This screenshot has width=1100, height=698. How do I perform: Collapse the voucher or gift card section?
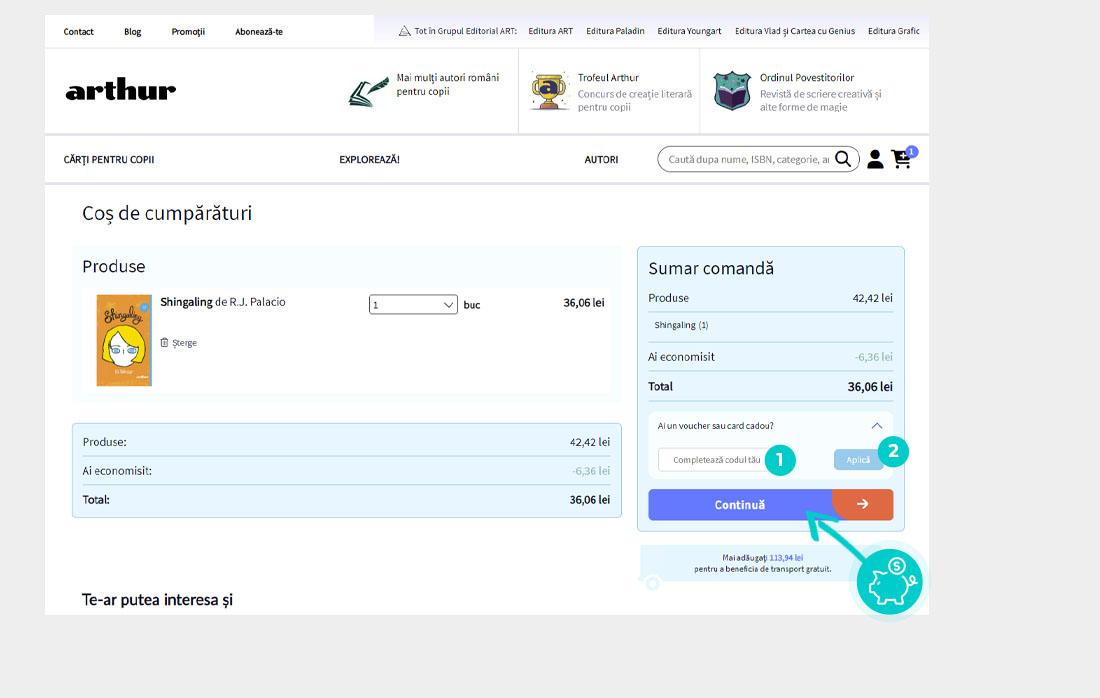[x=877, y=425]
